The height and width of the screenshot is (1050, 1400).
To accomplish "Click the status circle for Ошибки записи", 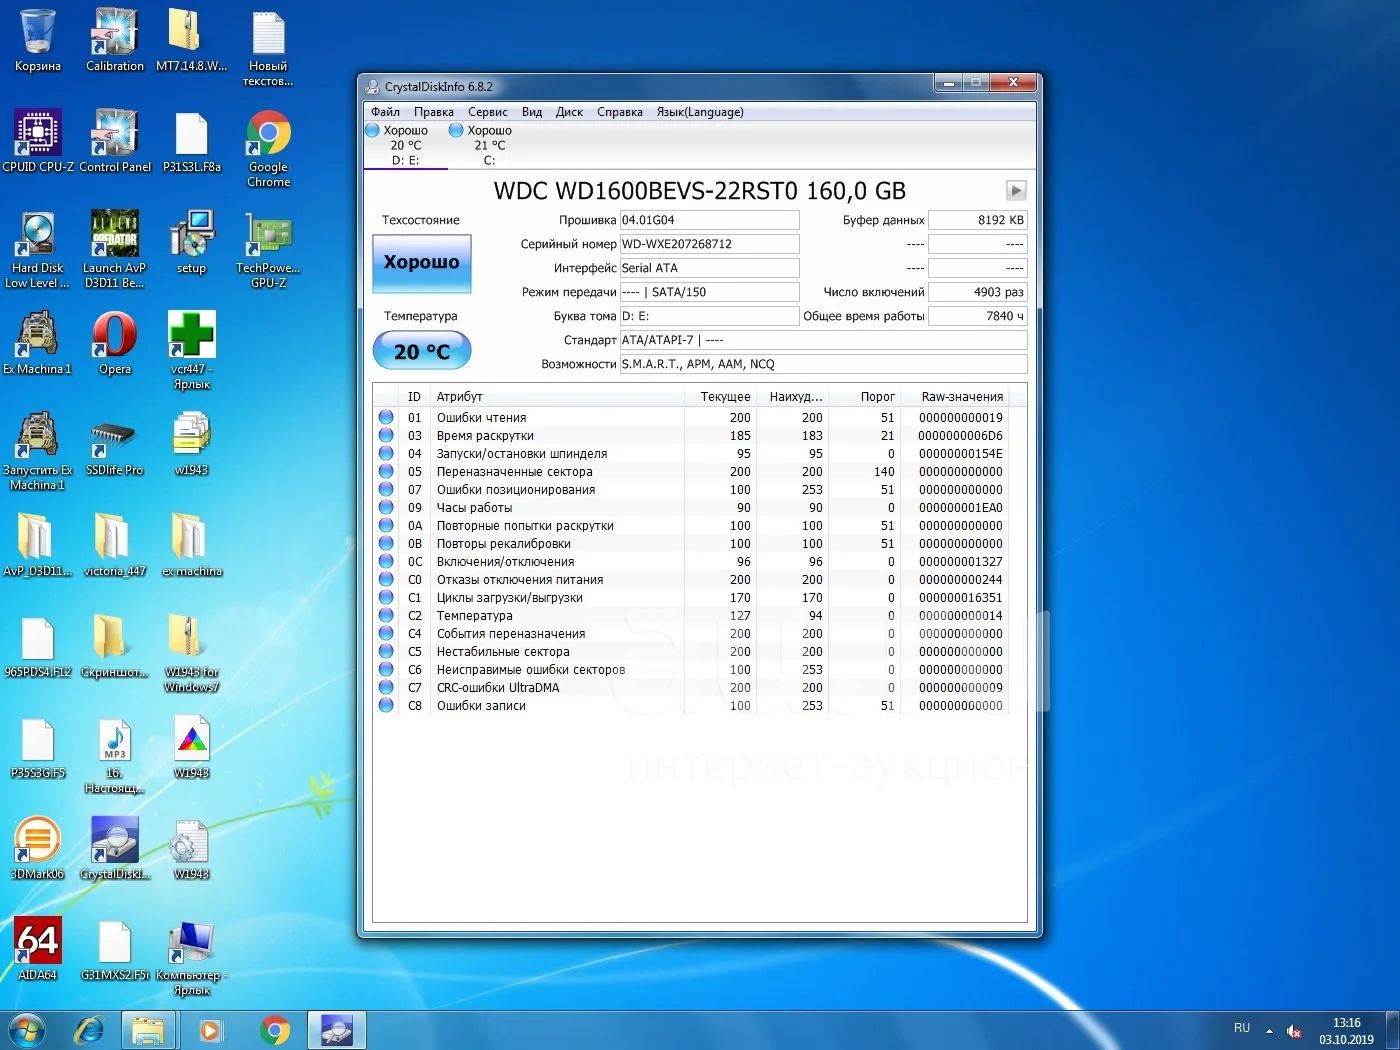I will (x=386, y=705).
